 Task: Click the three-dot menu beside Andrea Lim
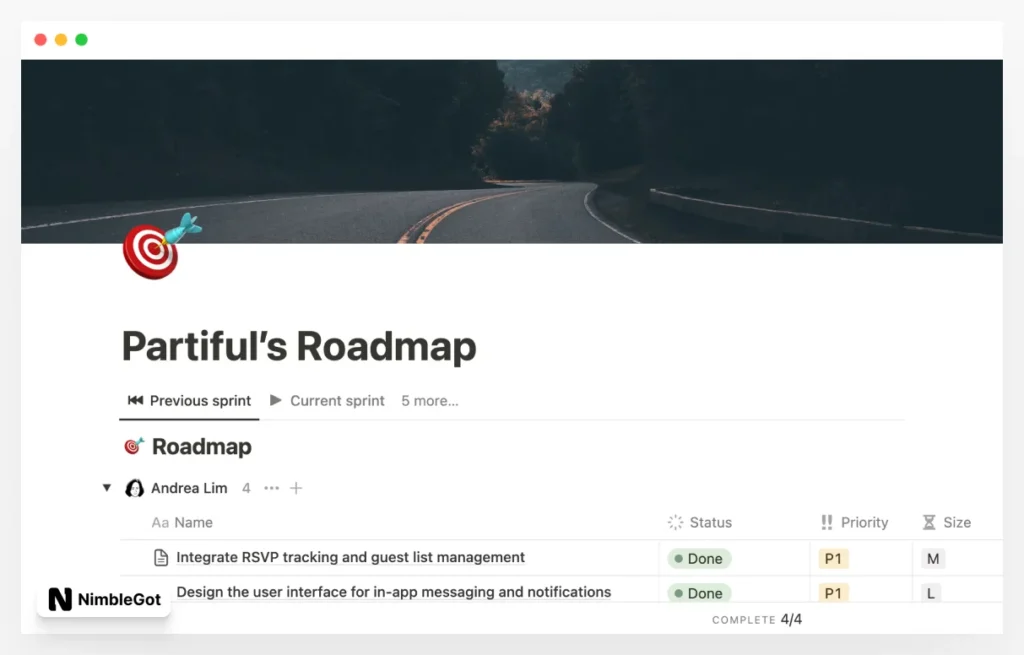point(271,488)
